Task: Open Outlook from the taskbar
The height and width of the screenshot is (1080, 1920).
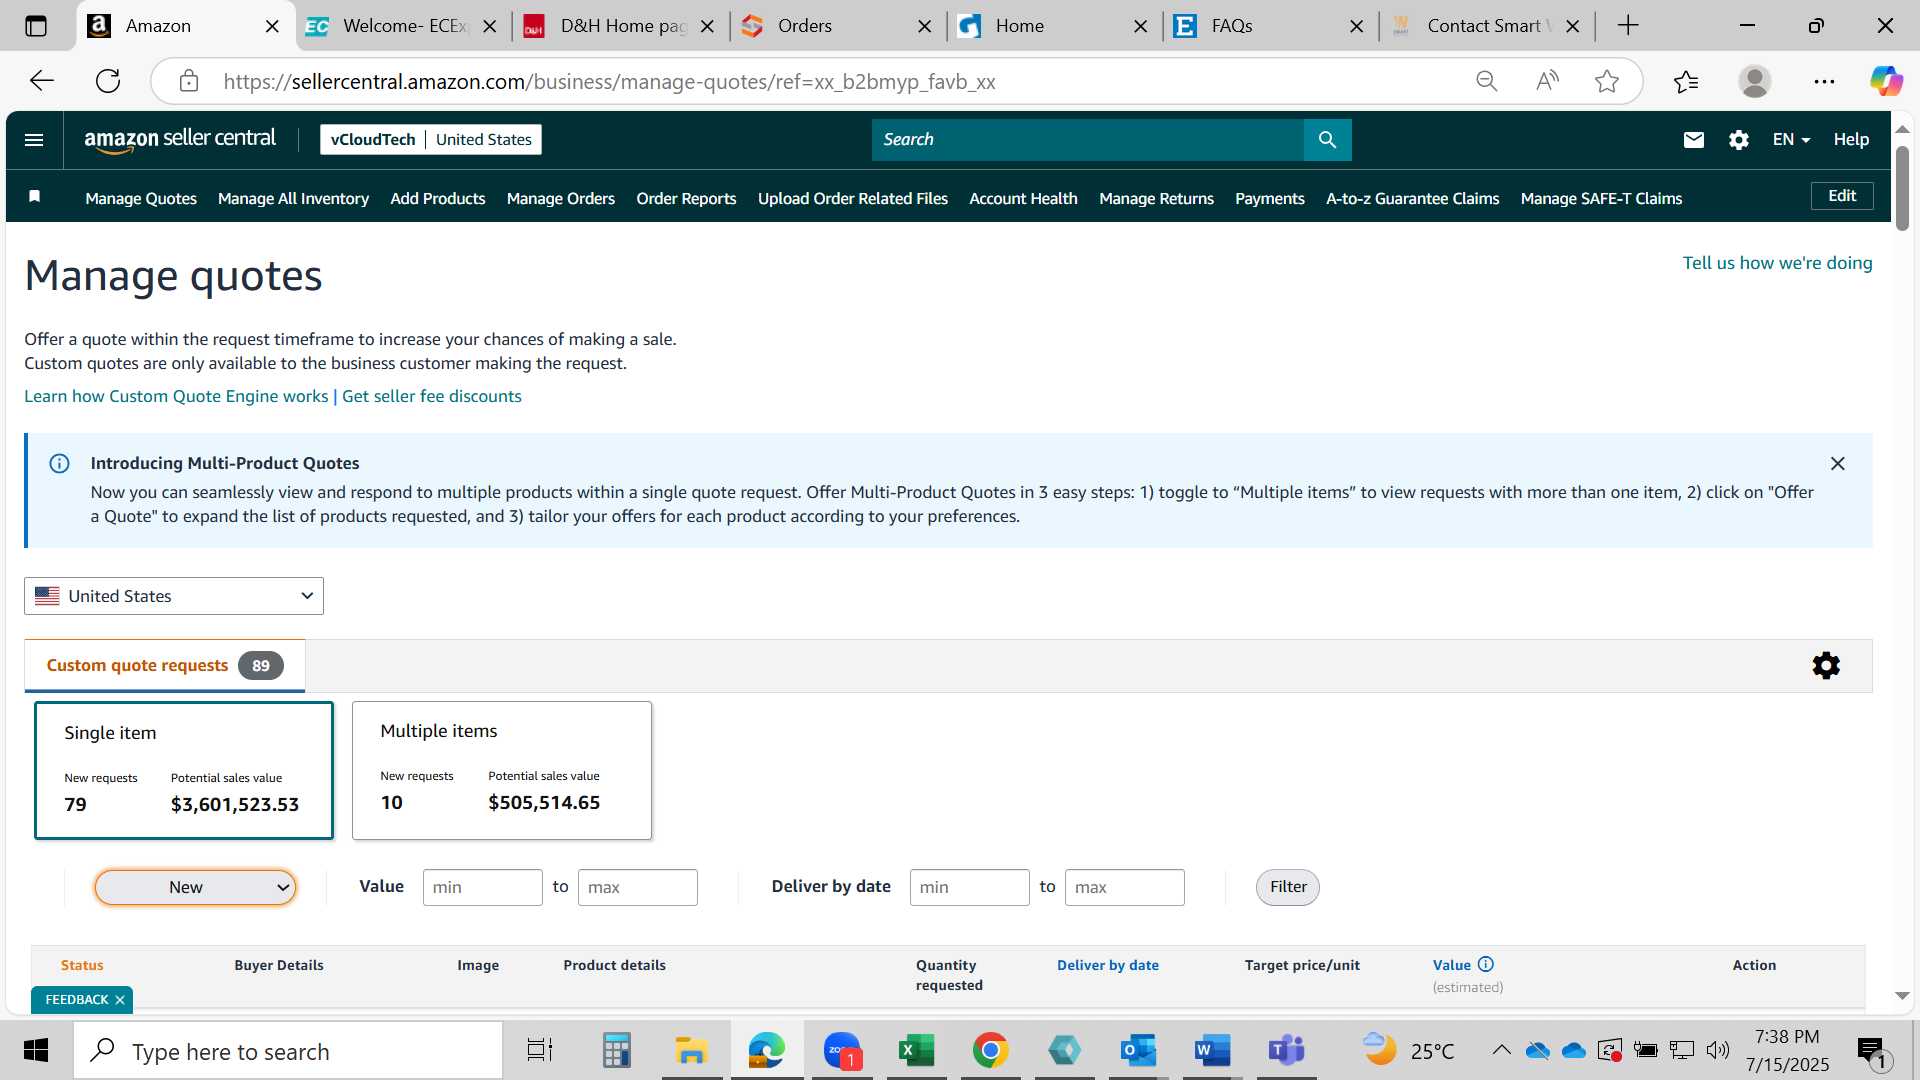Action: [1138, 1051]
